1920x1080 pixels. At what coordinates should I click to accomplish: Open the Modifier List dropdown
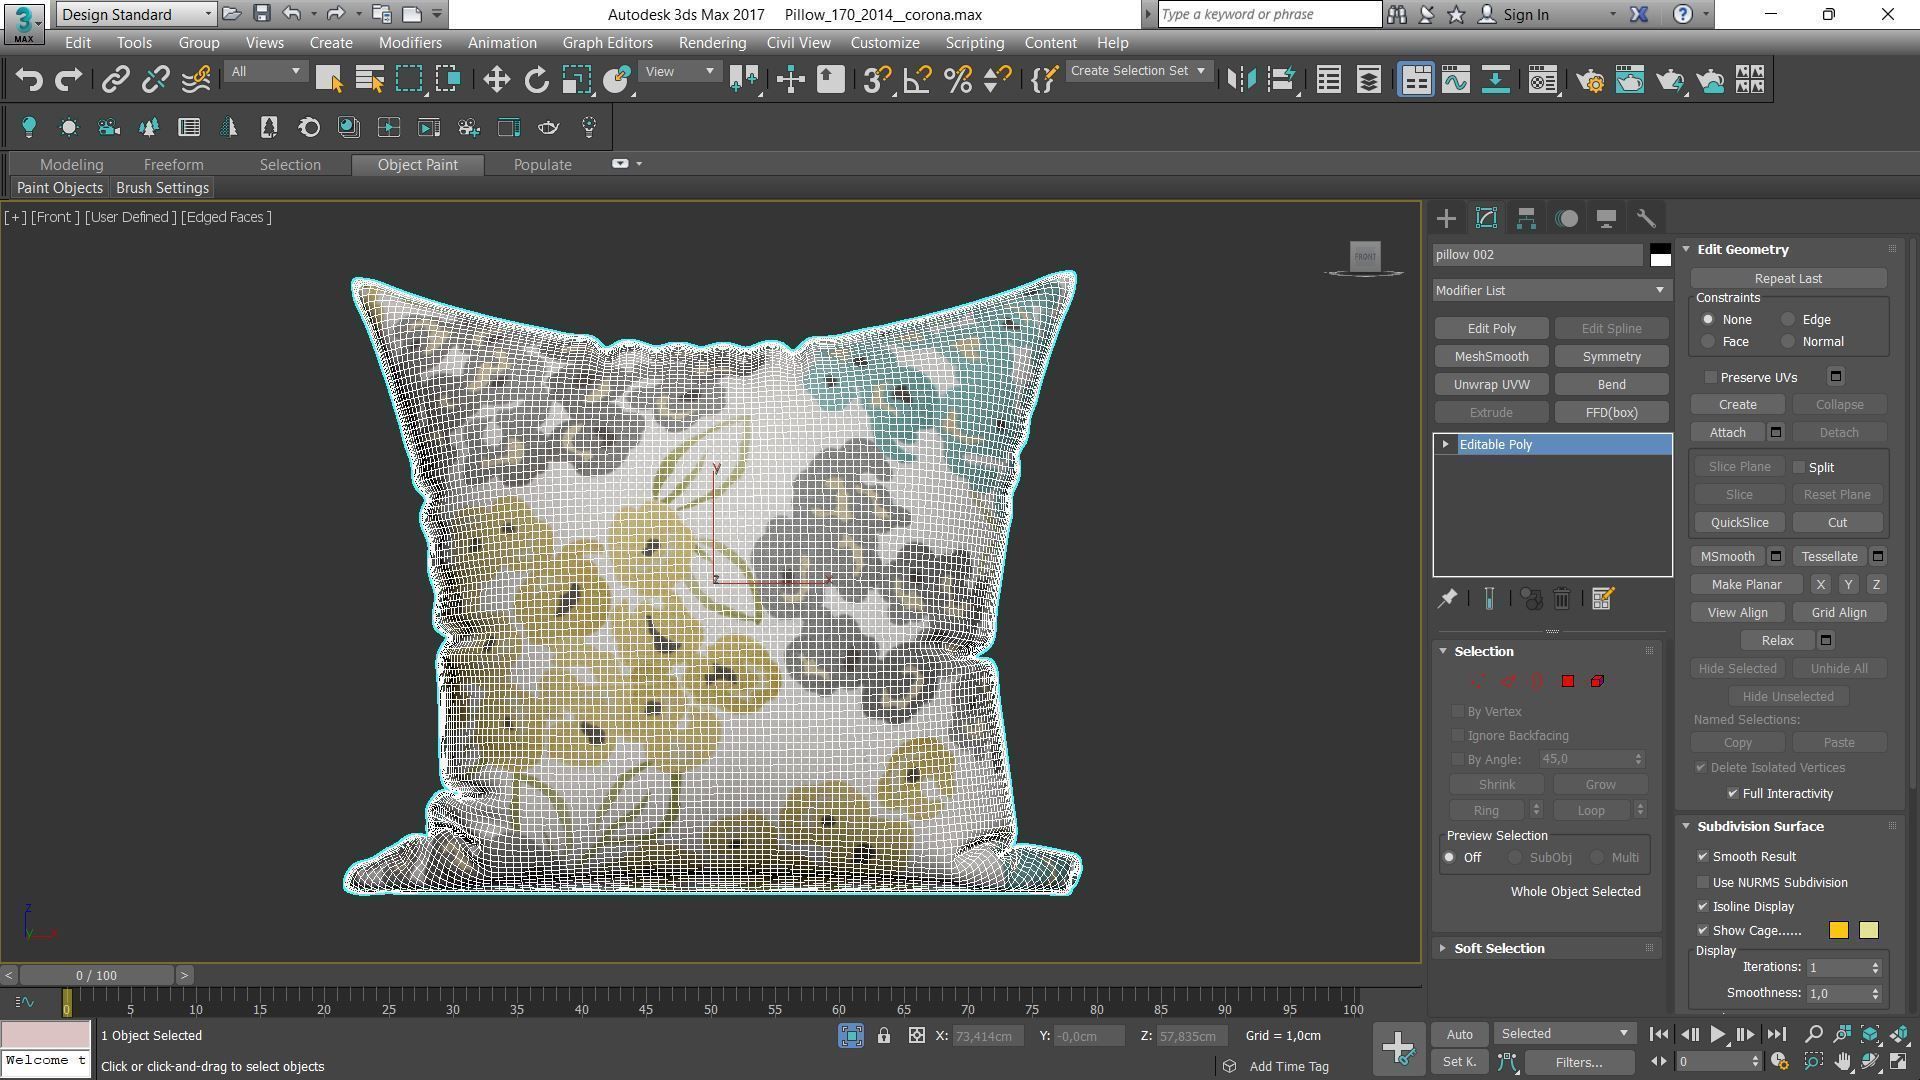(1551, 290)
